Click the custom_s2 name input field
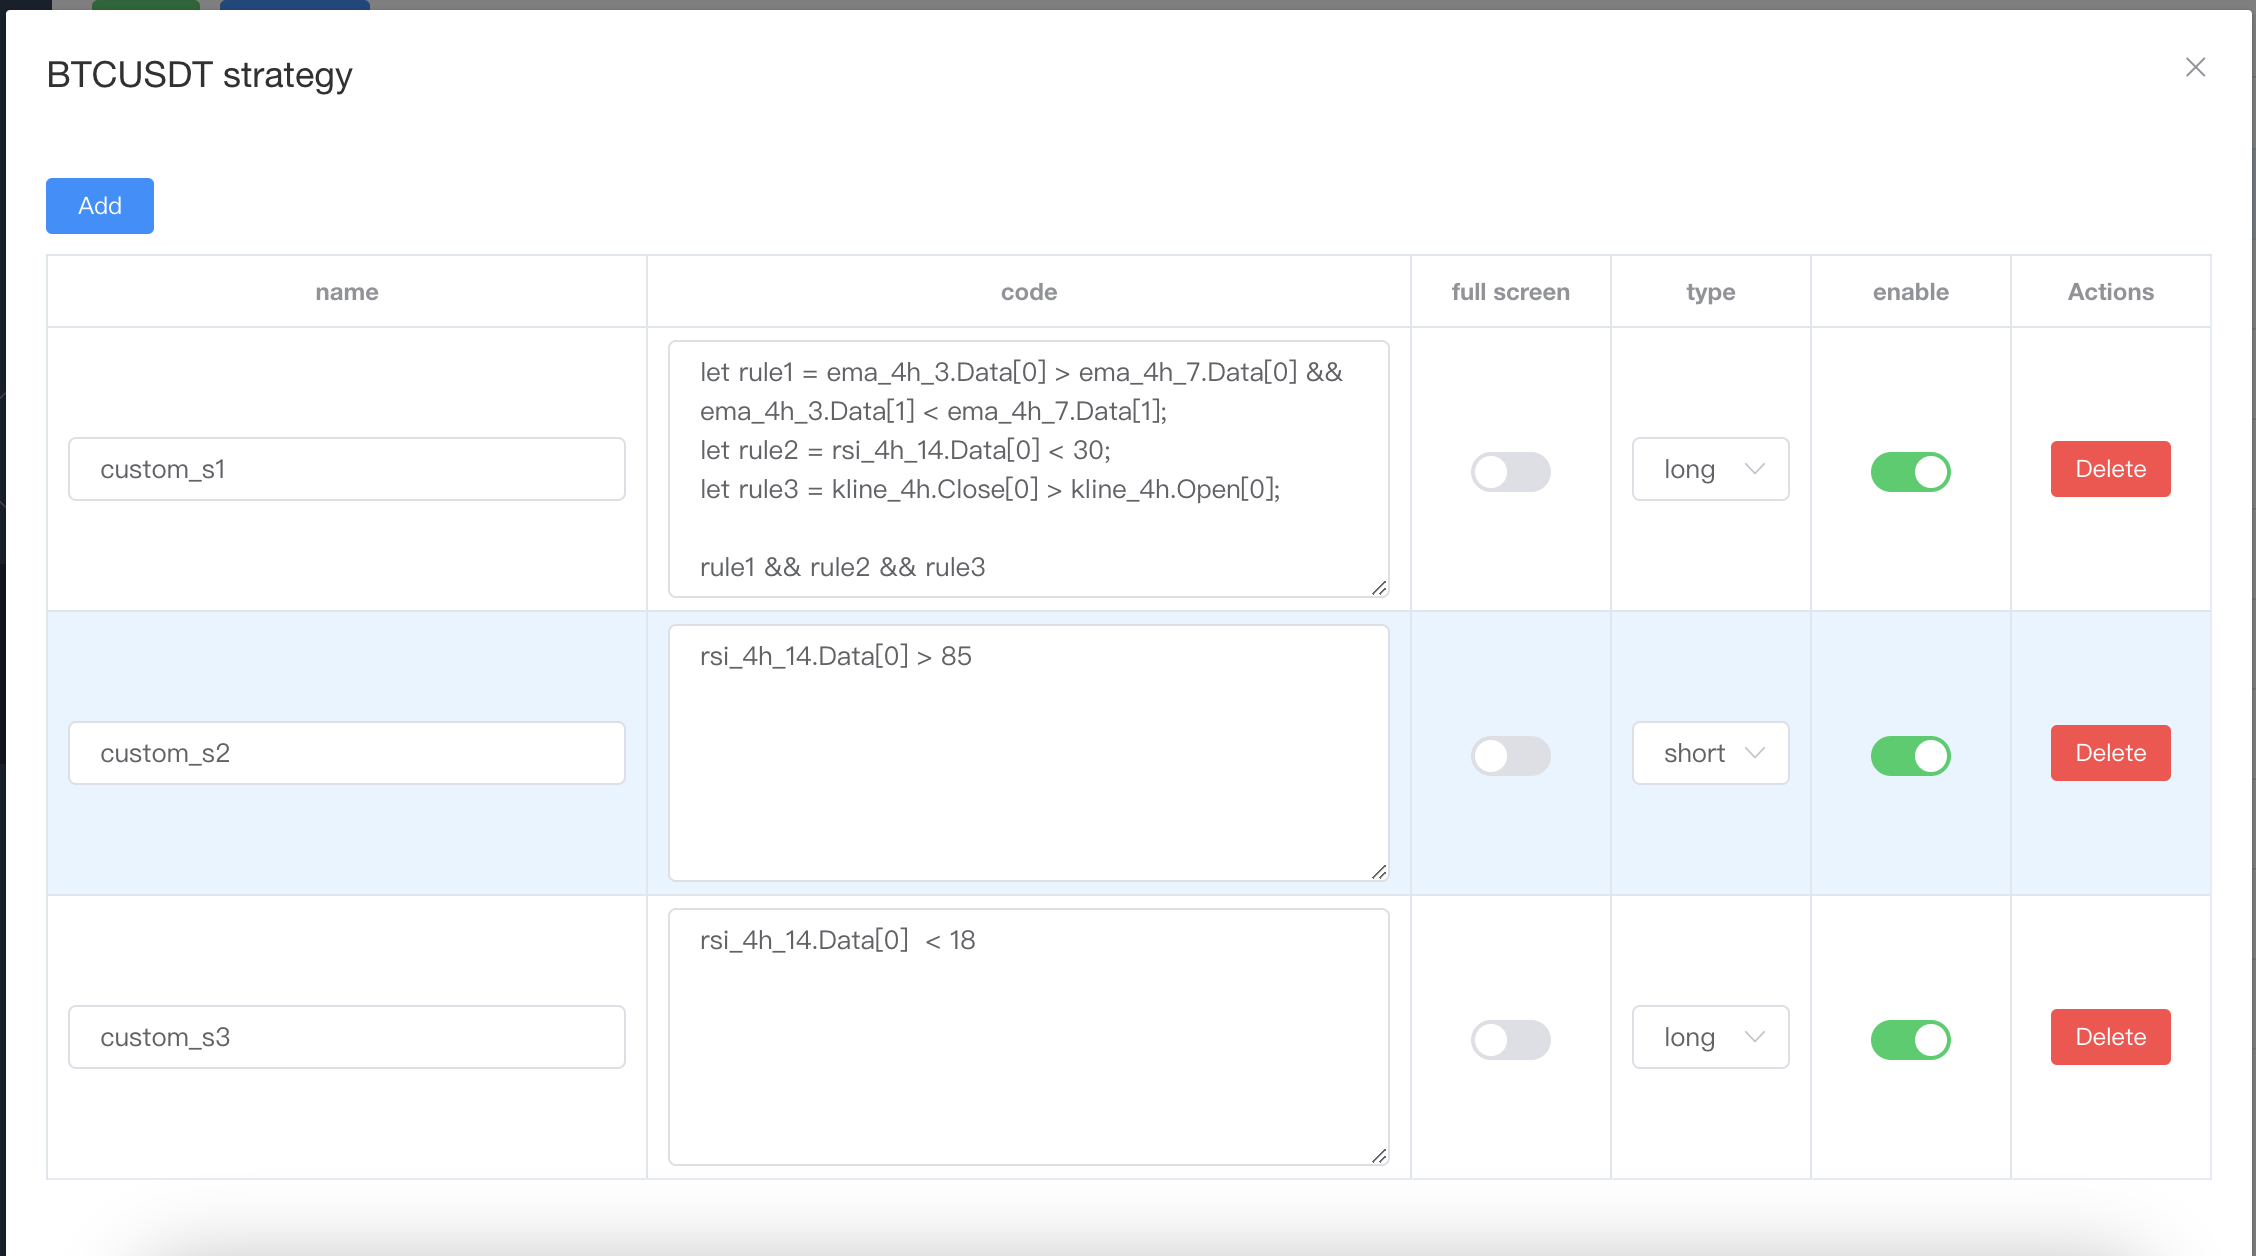The image size is (2256, 1256). [346, 753]
